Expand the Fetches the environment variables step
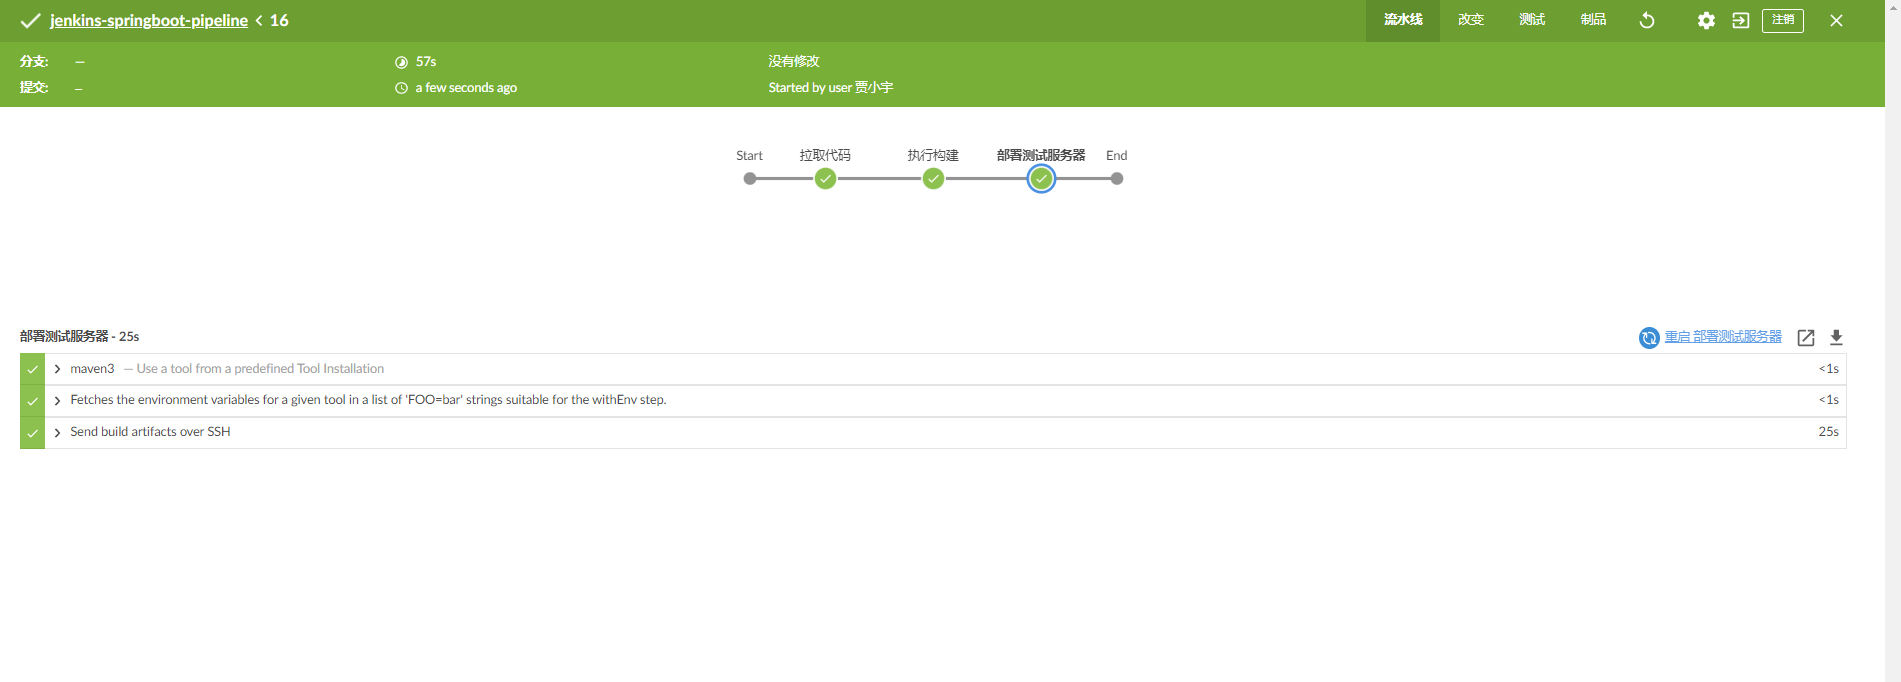This screenshot has width=1901, height=682. pos(57,401)
